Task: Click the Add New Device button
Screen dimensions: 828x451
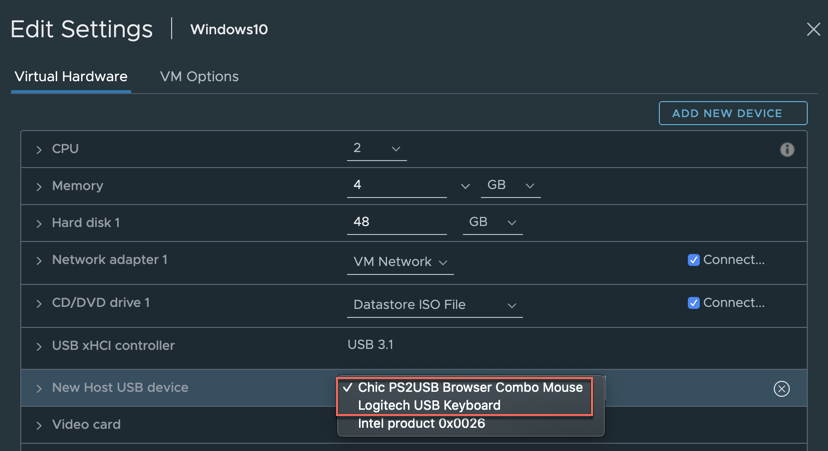Action: tap(732, 113)
